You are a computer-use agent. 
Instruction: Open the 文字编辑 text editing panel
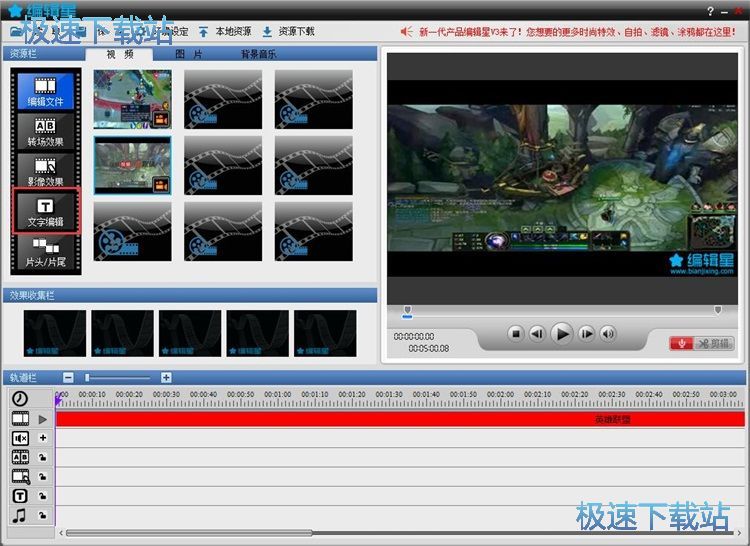(45, 211)
